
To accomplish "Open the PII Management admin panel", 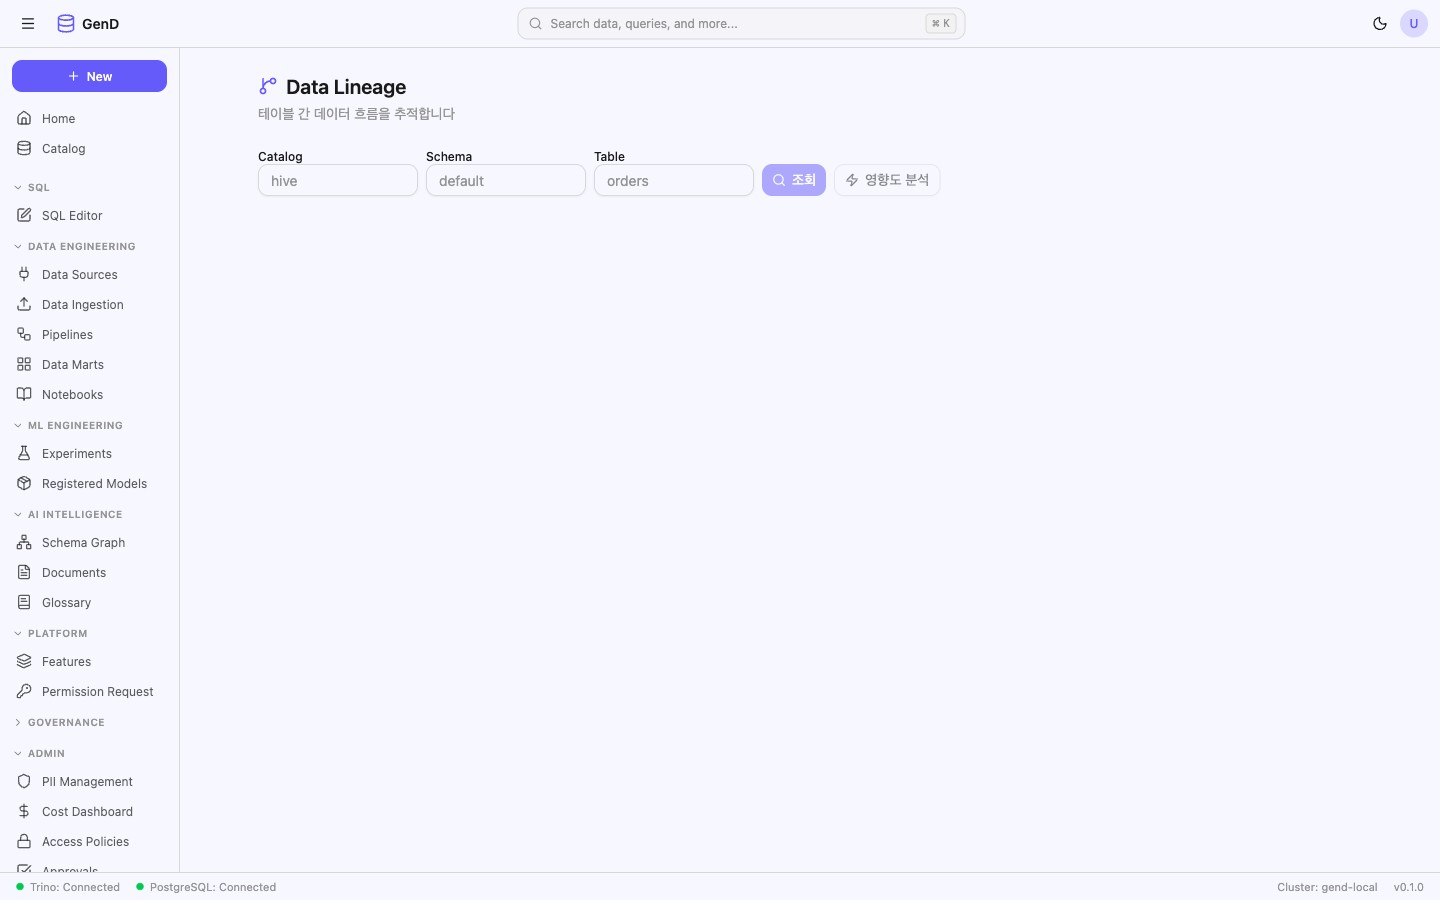I will click(87, 781).
